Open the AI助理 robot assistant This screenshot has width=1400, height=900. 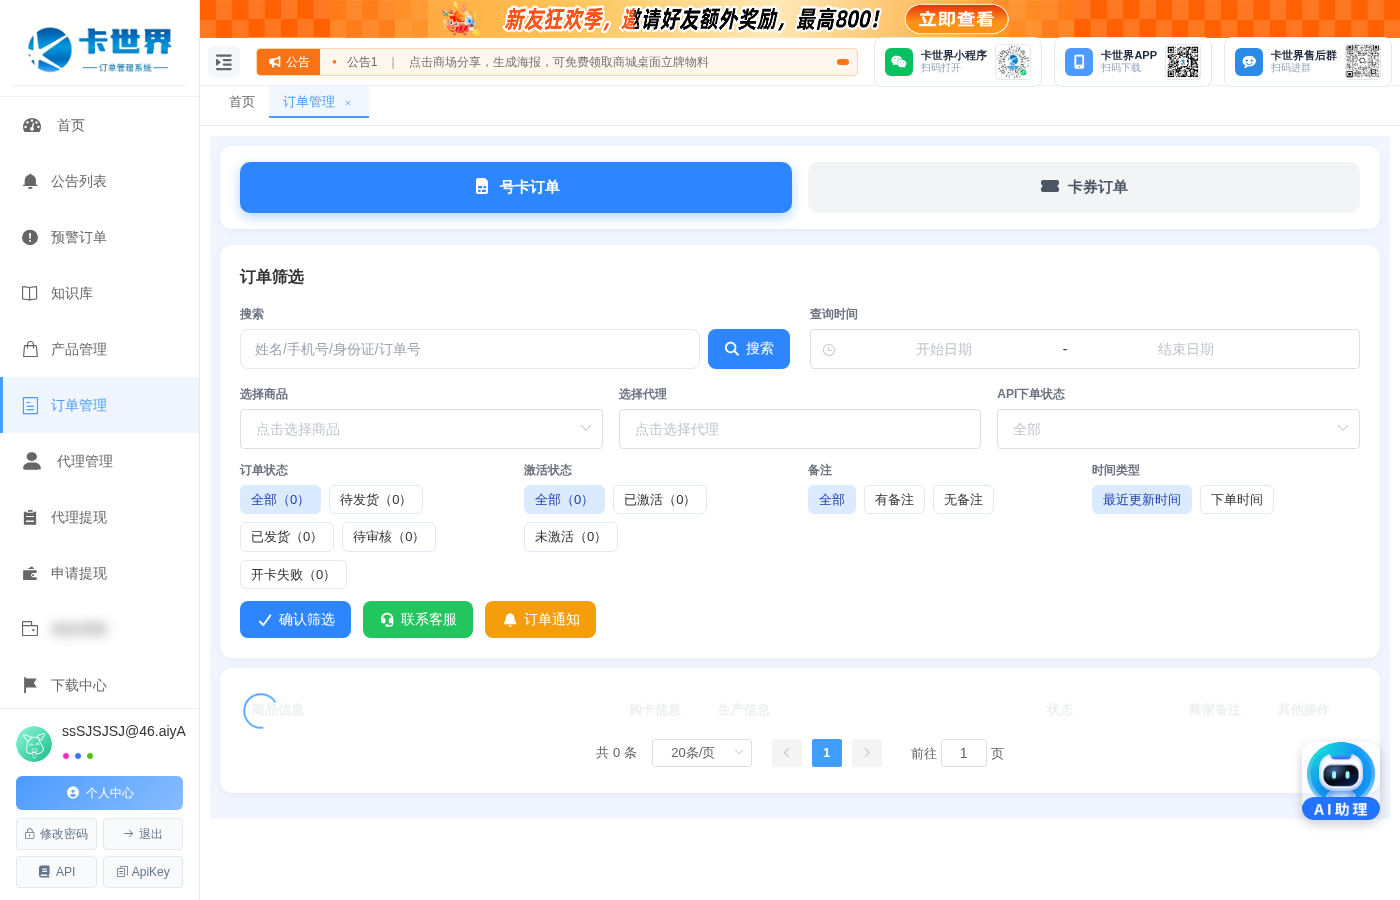point(1341,781)
